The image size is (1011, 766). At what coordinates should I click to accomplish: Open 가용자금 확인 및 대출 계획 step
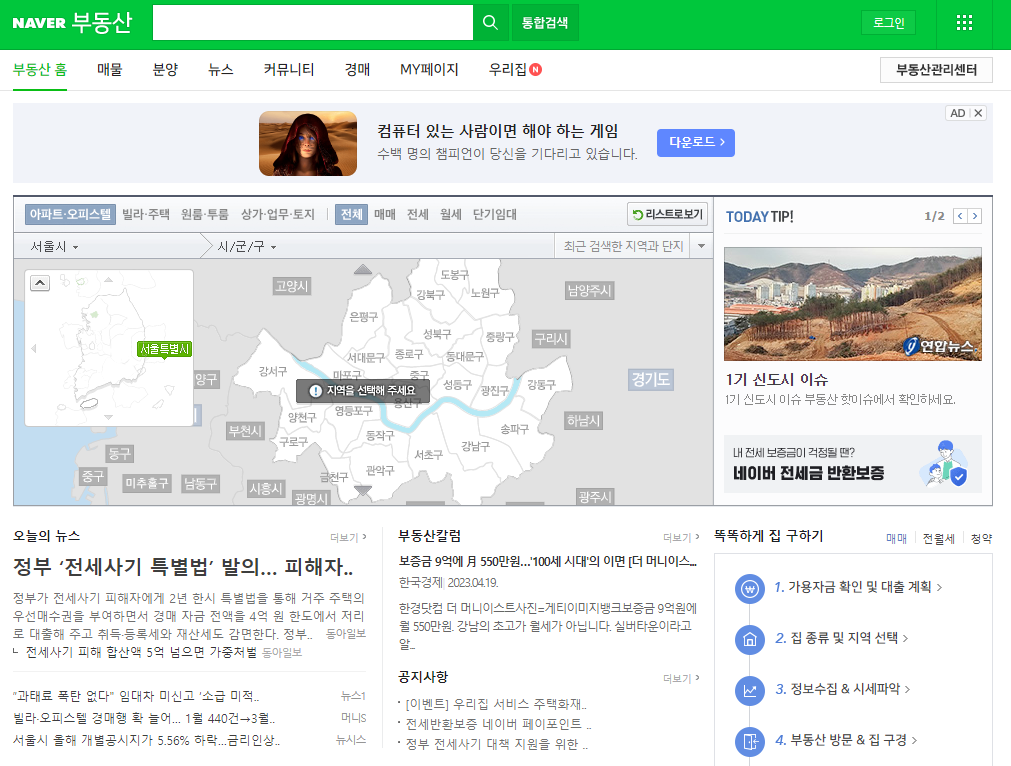pyautogui.click(x=858, y=587)
